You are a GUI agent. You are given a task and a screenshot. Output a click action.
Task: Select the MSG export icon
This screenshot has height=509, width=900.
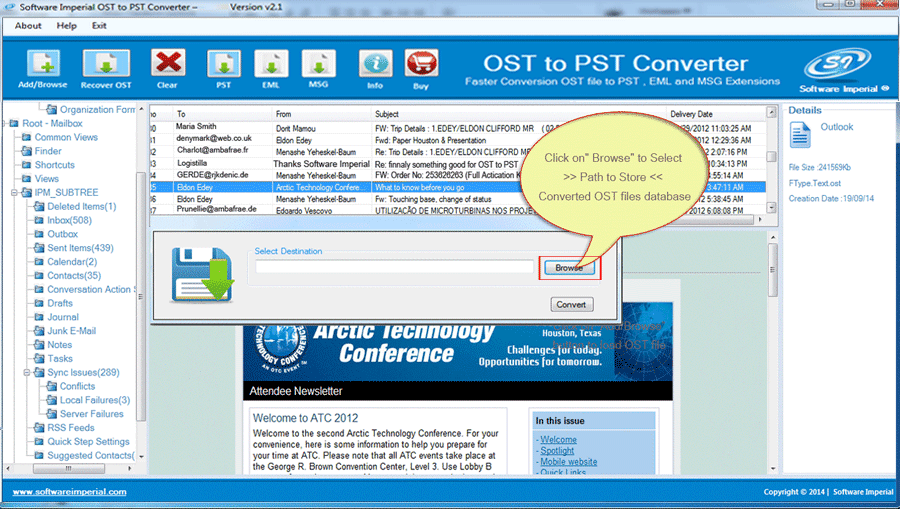319,64
